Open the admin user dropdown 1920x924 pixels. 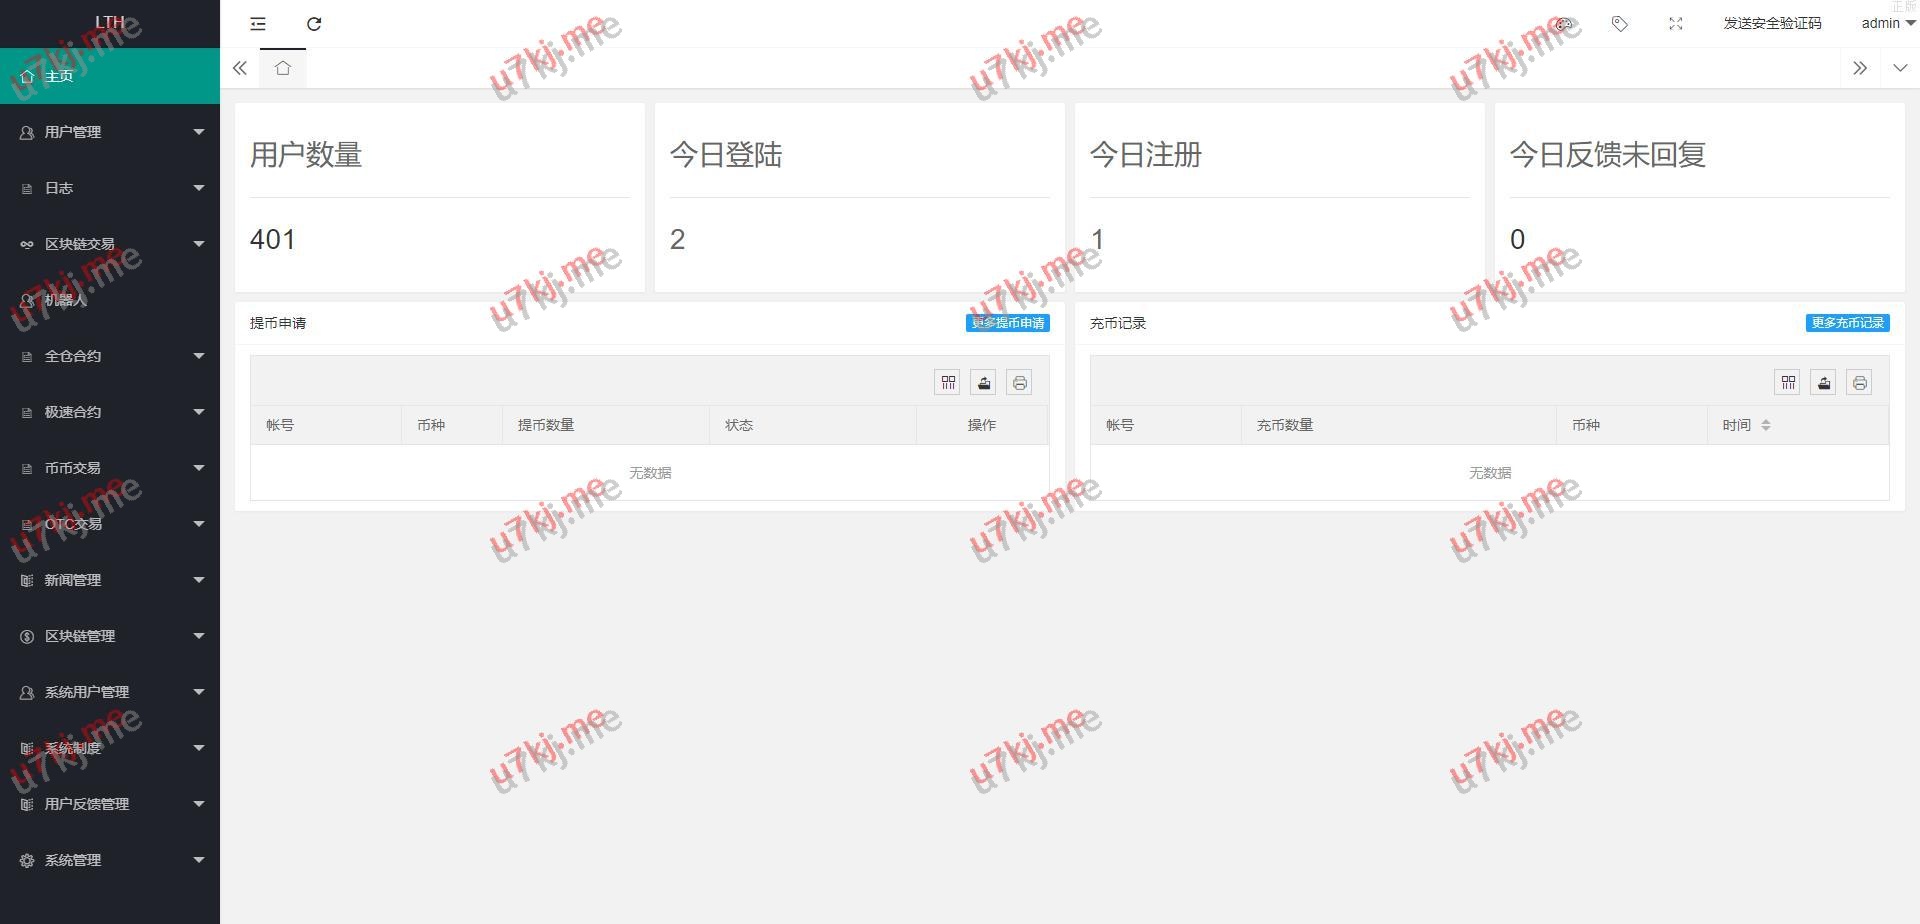pos(1887,24)
